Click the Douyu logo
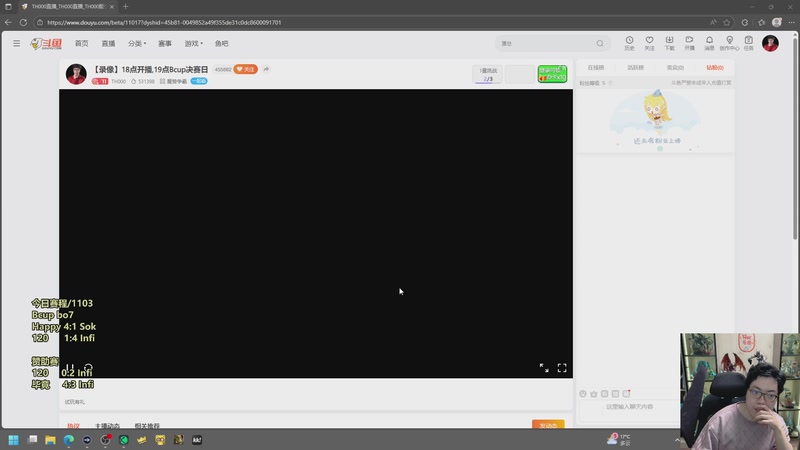This screenshot has height=450, width=800. click(46, 44)
